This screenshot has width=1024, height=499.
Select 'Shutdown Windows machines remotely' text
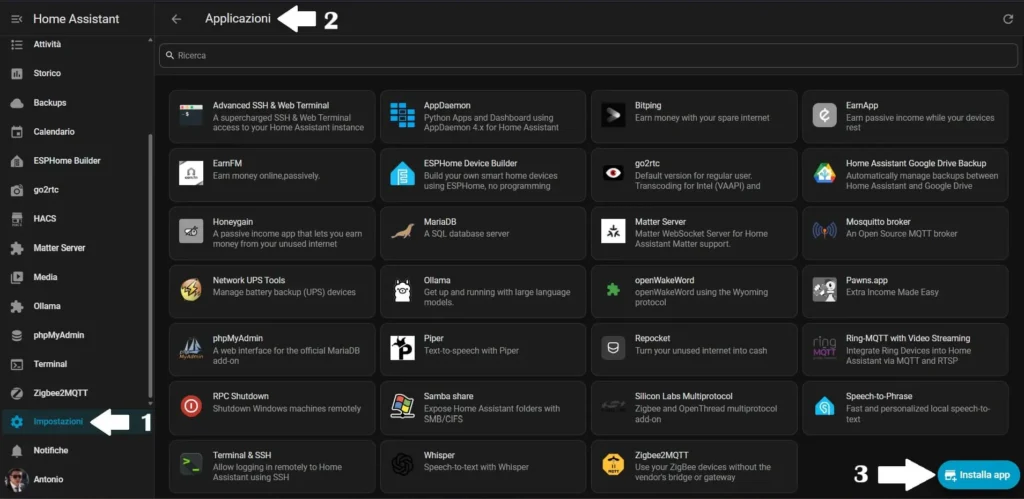coord(287,409)
